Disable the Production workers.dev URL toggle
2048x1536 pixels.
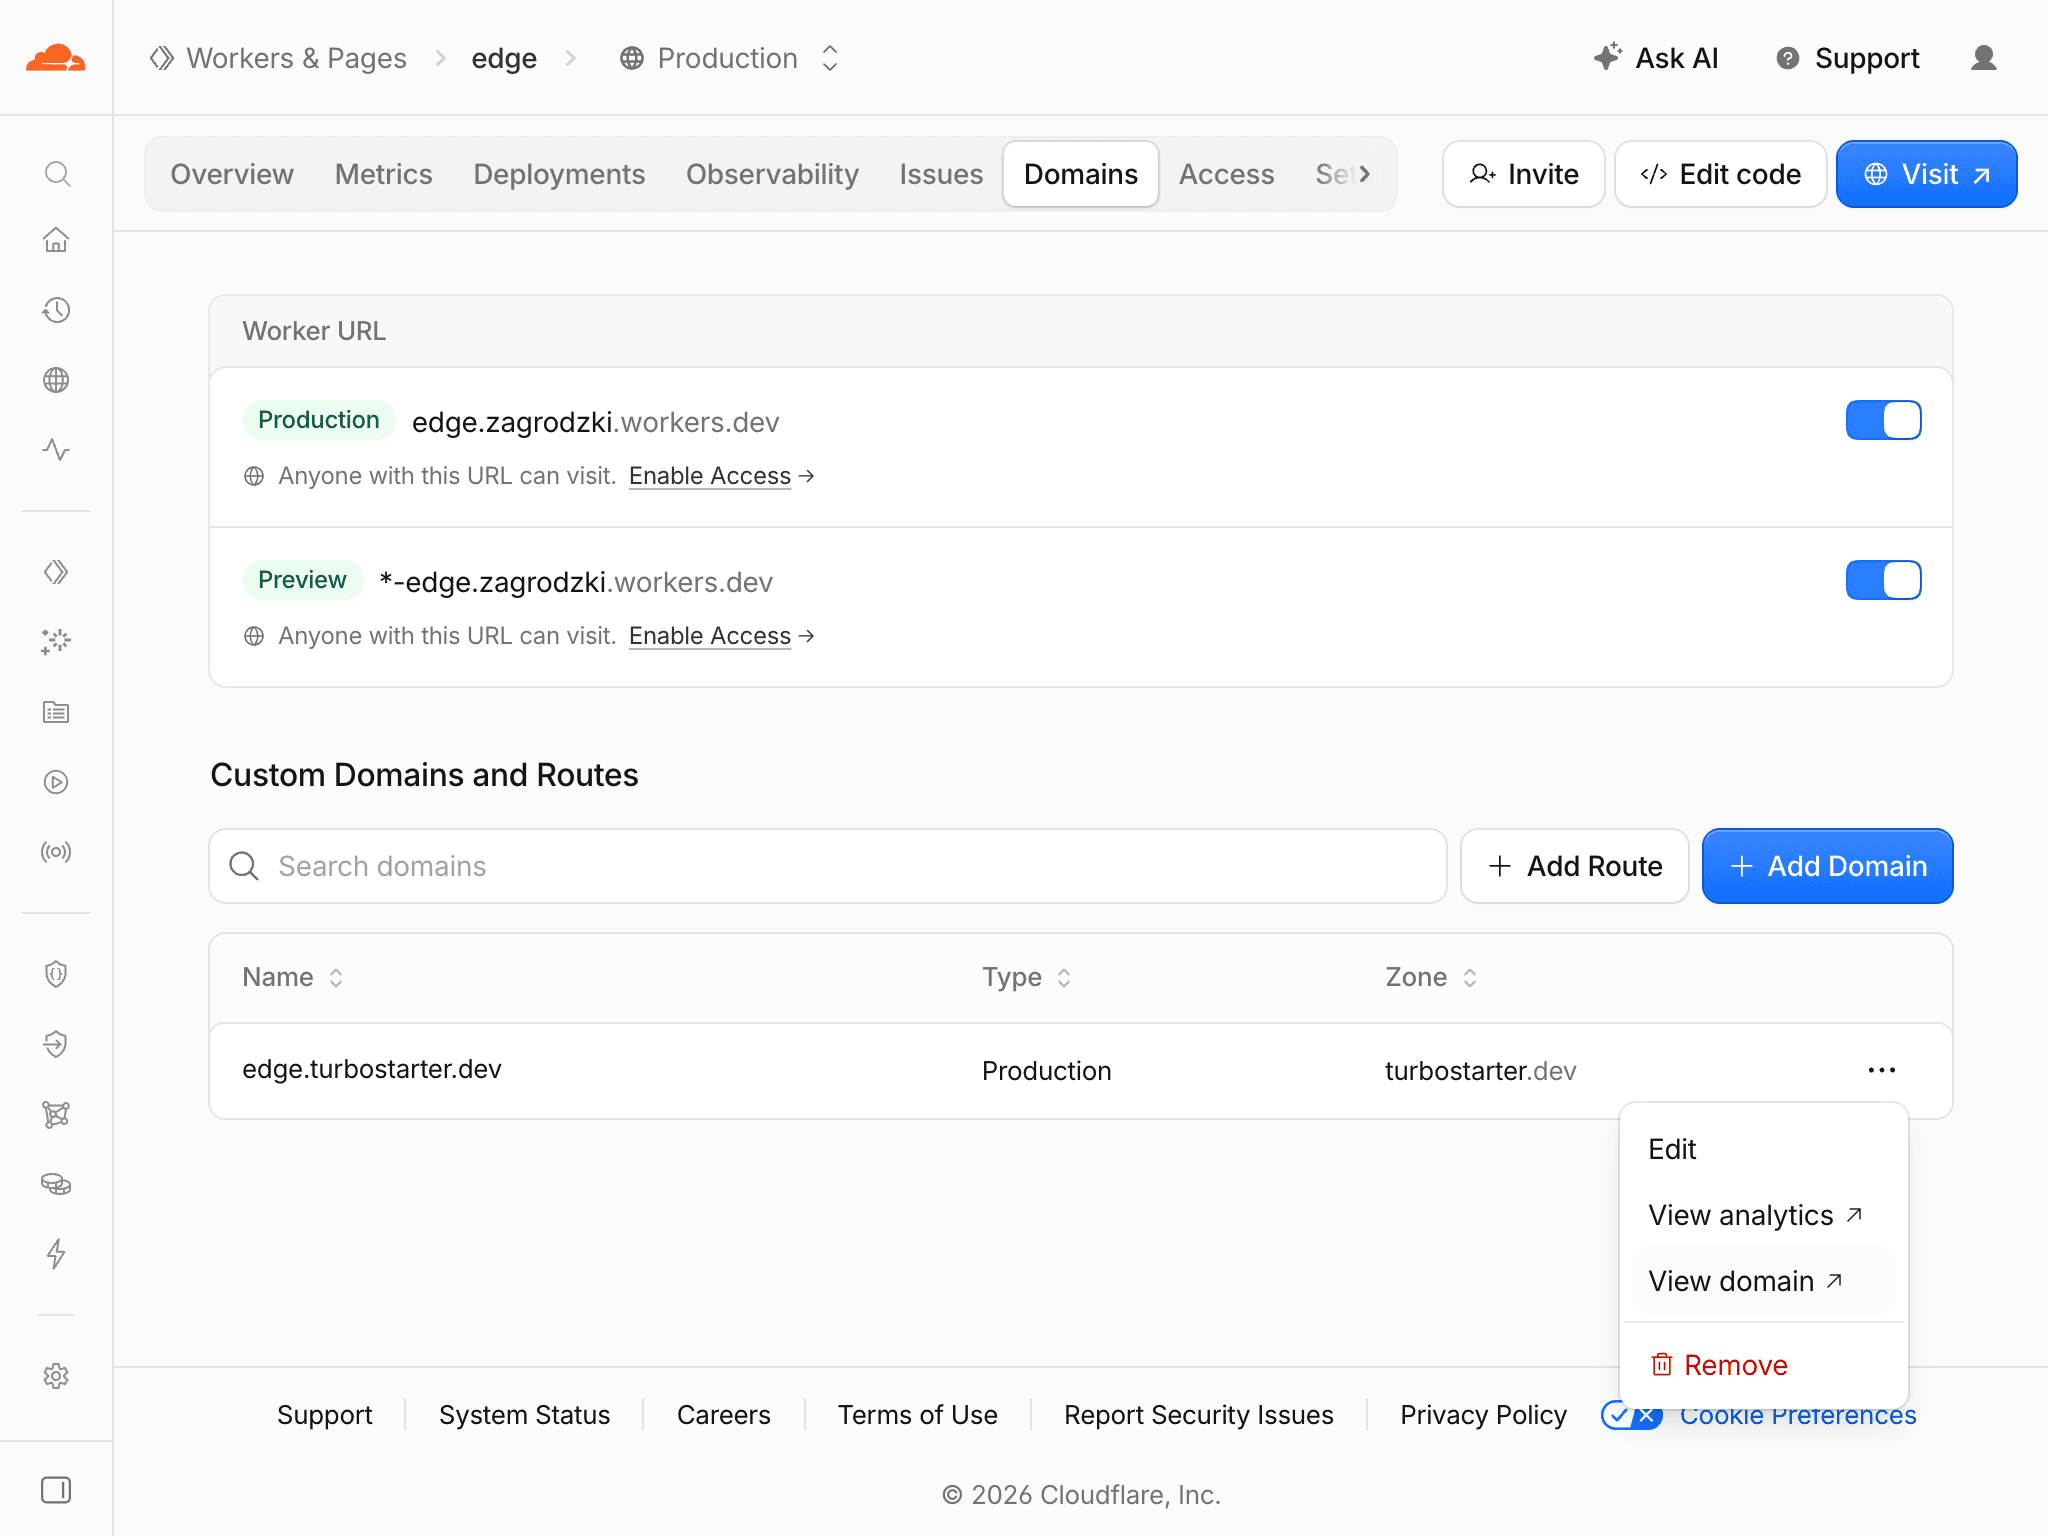1883,420
